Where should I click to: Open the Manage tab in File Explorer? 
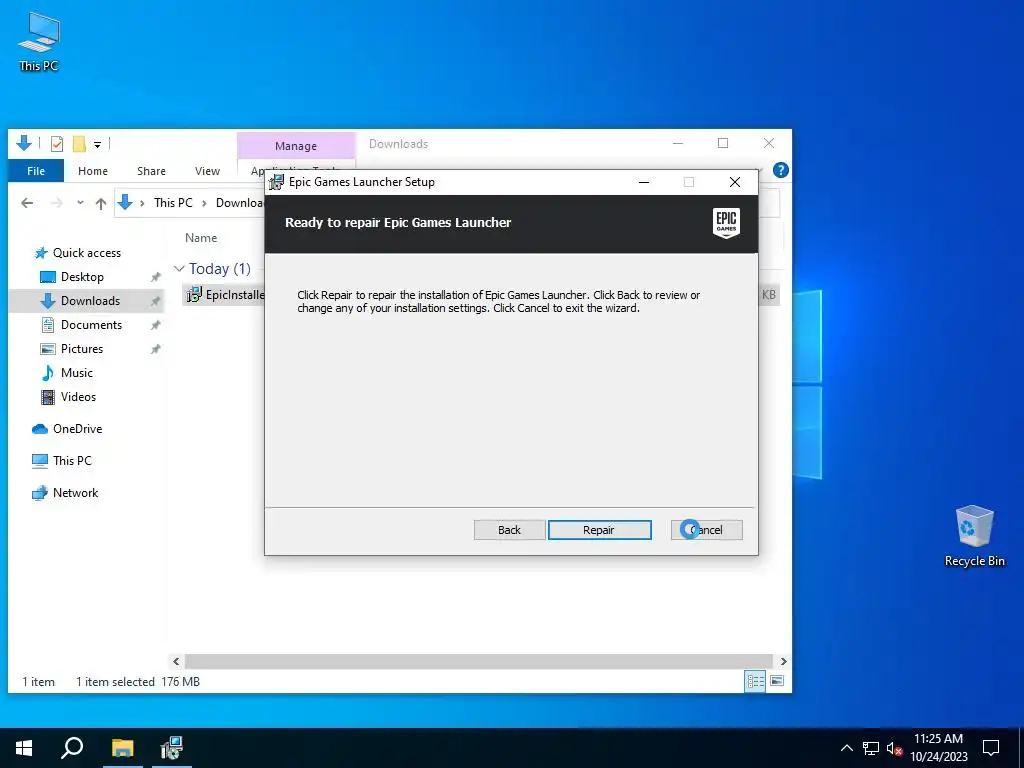click(296, 146)
